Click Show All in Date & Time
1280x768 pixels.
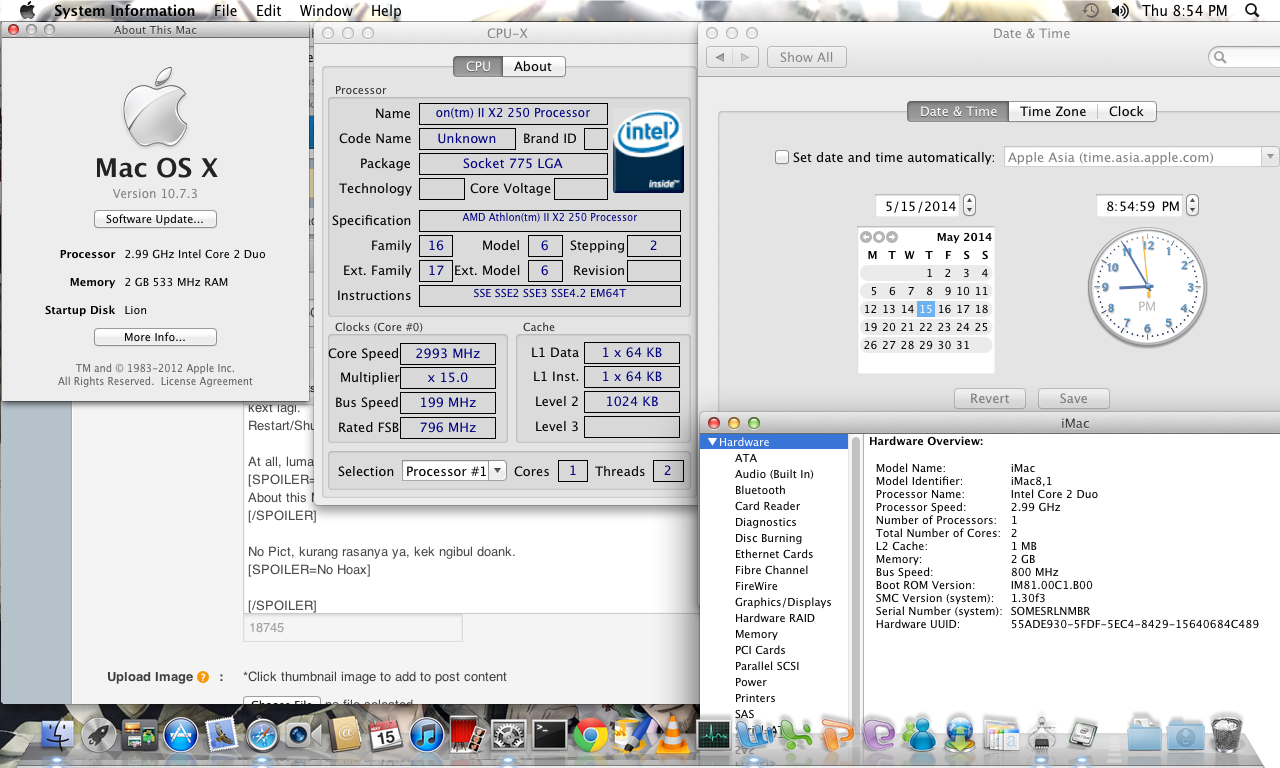806,57
